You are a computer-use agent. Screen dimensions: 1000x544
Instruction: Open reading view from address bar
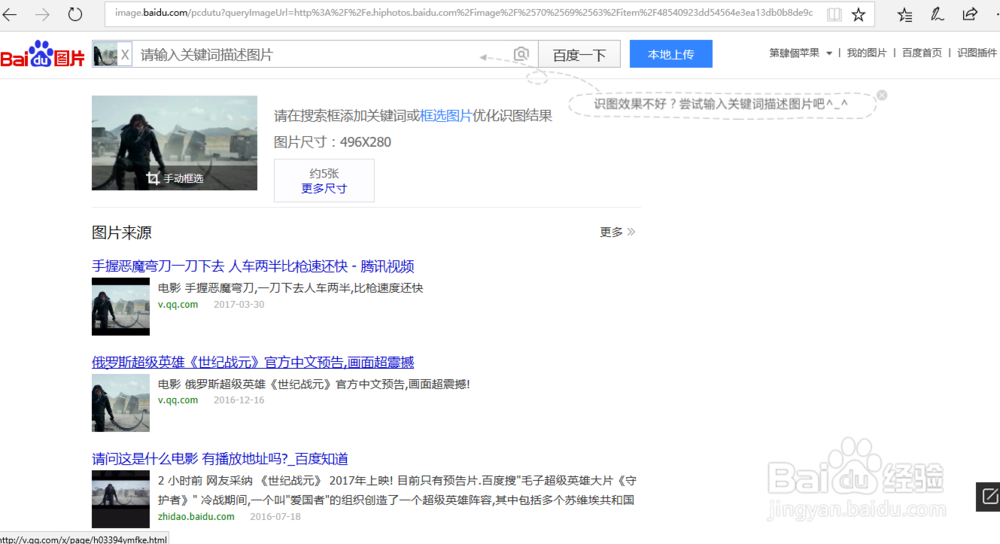(x=834, y=14)
